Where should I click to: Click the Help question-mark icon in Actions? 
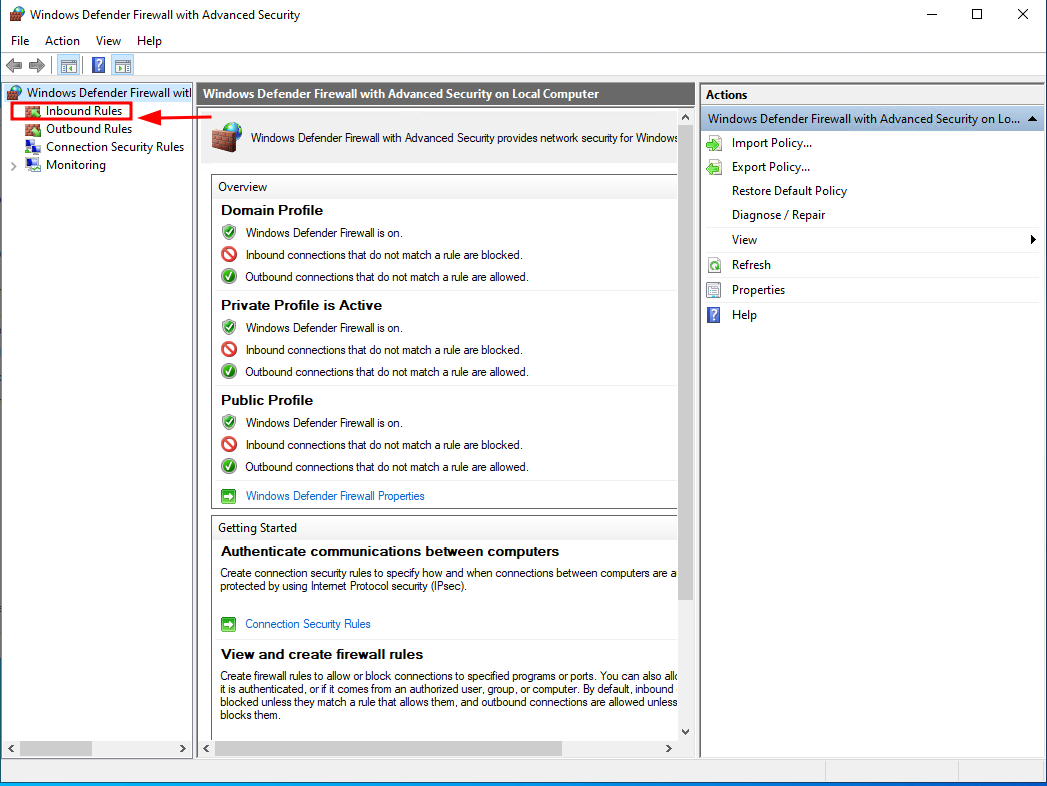714,315
